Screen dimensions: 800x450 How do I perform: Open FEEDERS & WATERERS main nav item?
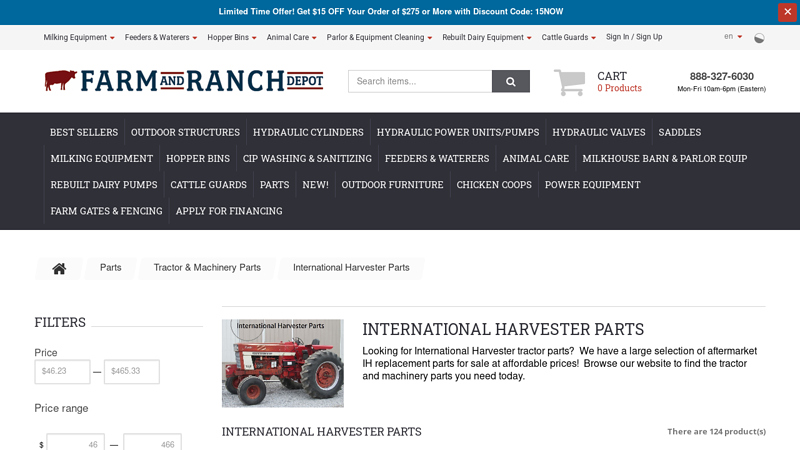pyautogui.click(x=437, y=159)
